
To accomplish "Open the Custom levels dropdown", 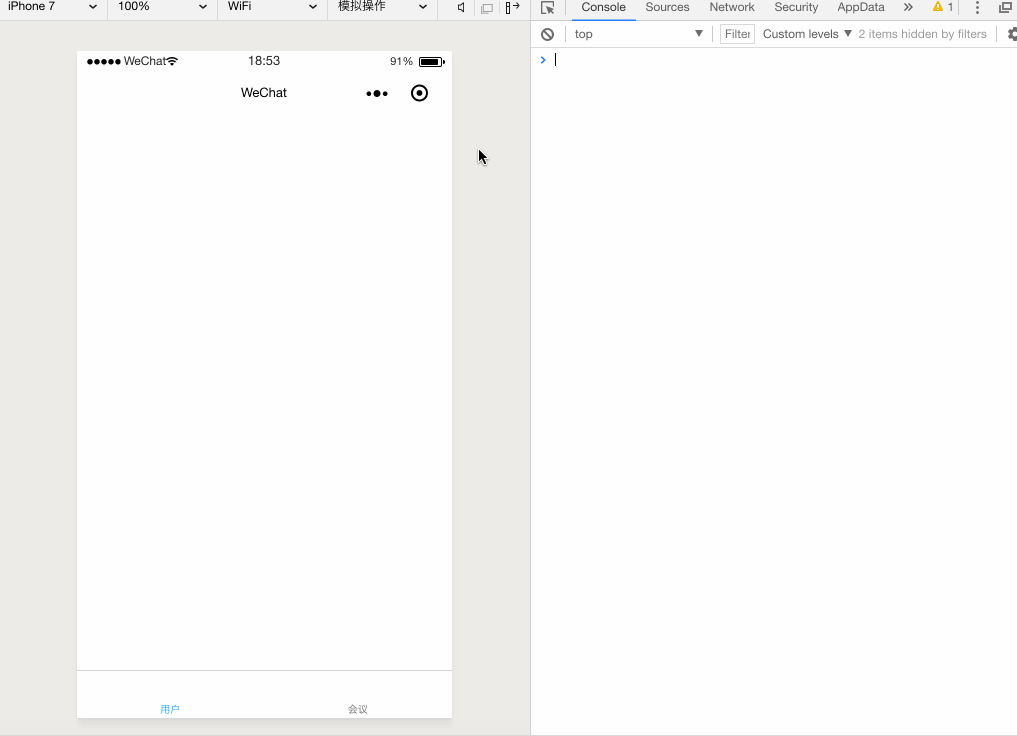I will (x=807, y=34).
